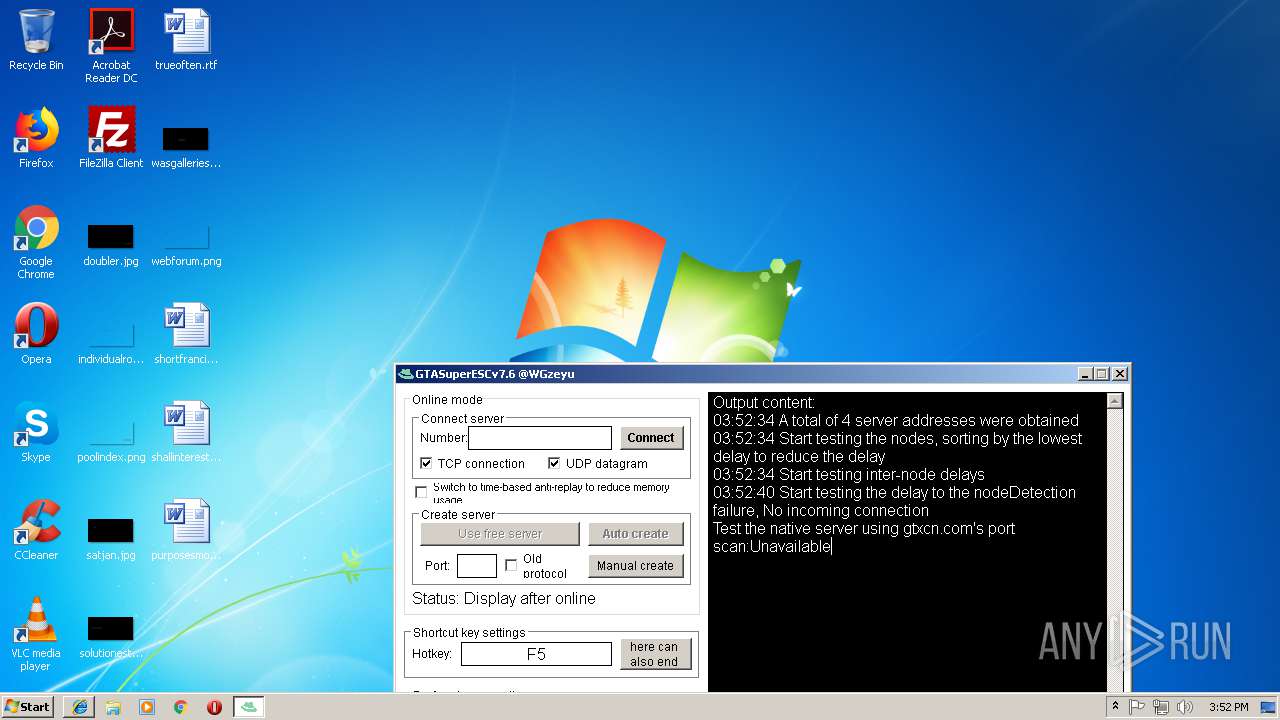Open the Start menu
The height and width of the screenshot is (720, 1280).
pyautogui.click(x=28, y=707)
